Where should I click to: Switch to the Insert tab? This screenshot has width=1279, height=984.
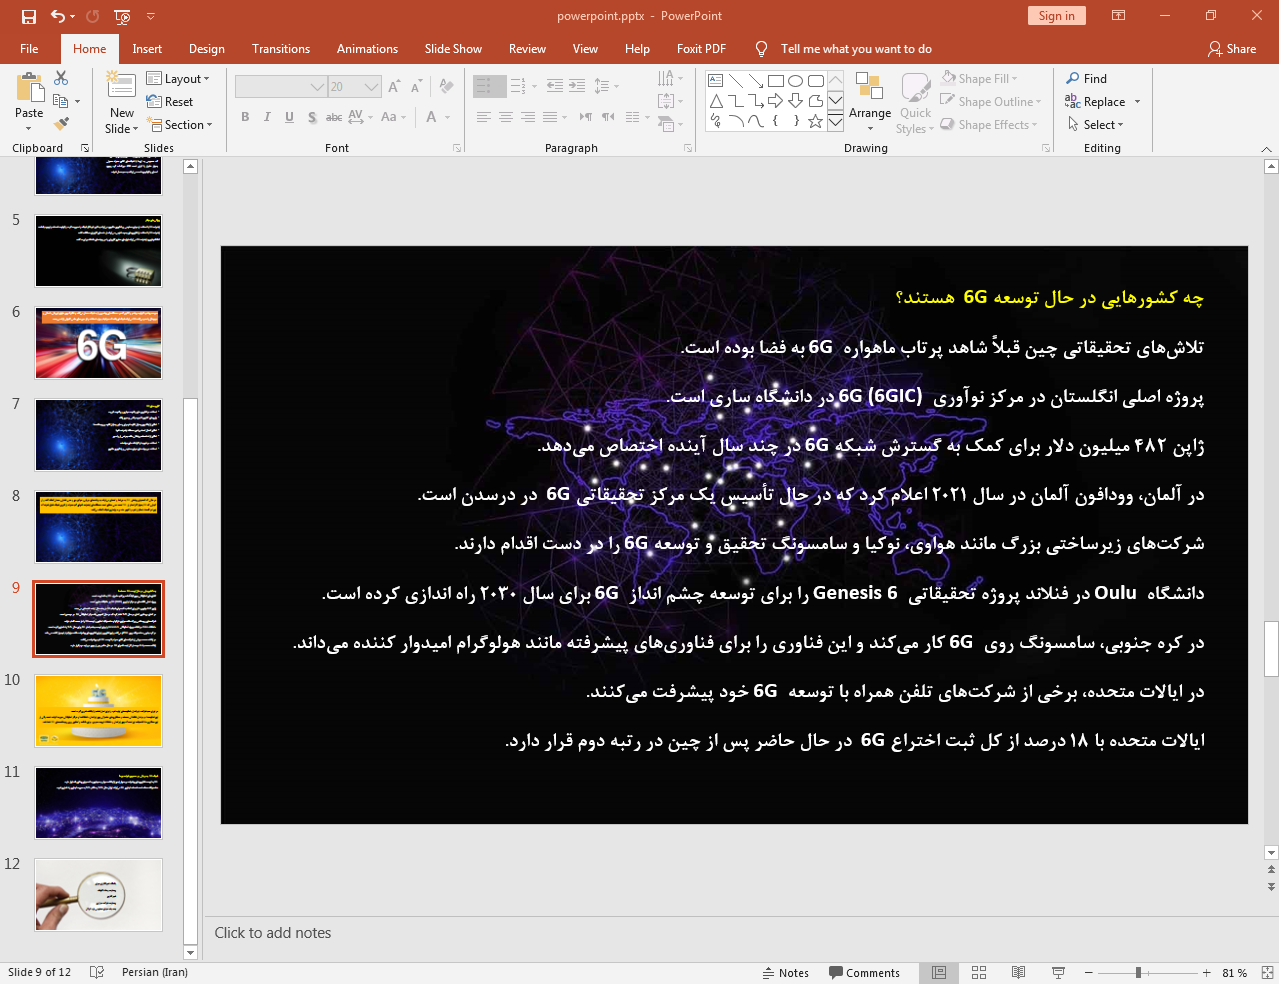(147, 49)
